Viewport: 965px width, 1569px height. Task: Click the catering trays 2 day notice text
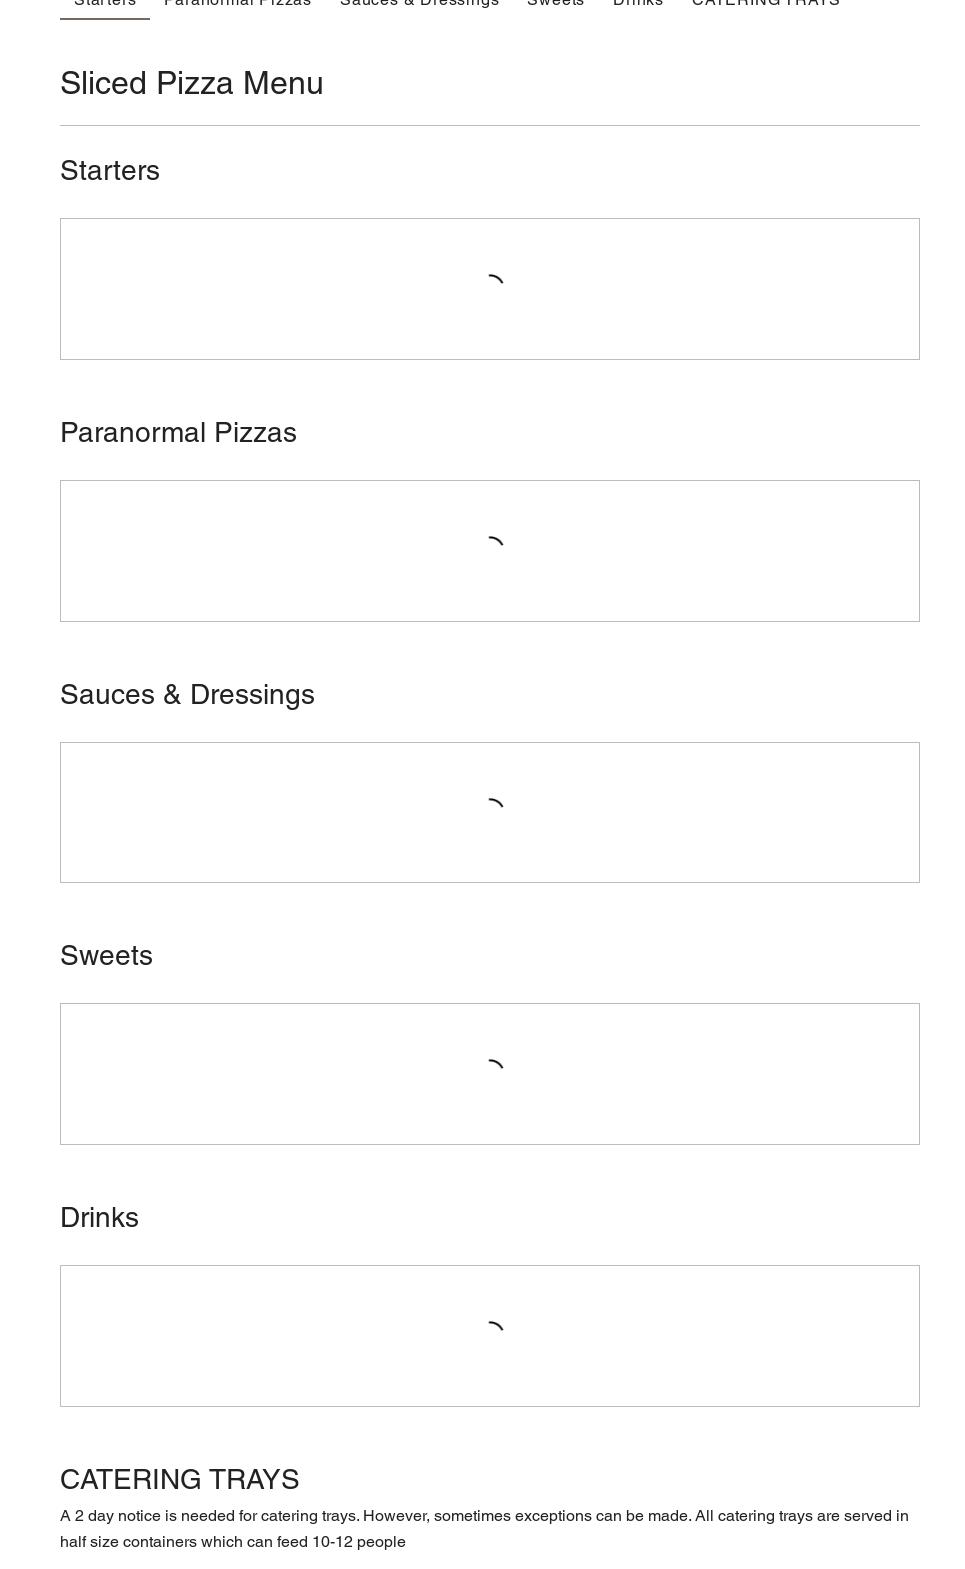484,1528
